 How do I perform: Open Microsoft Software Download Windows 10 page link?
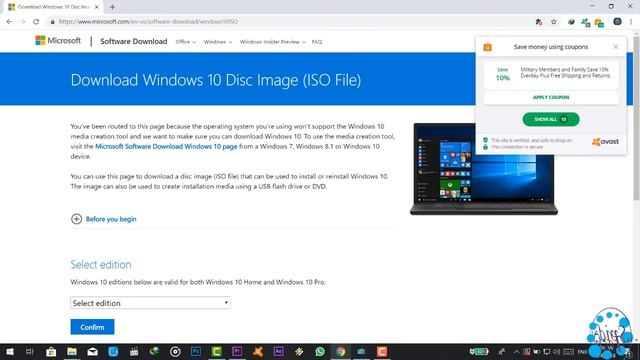(166, 146)
